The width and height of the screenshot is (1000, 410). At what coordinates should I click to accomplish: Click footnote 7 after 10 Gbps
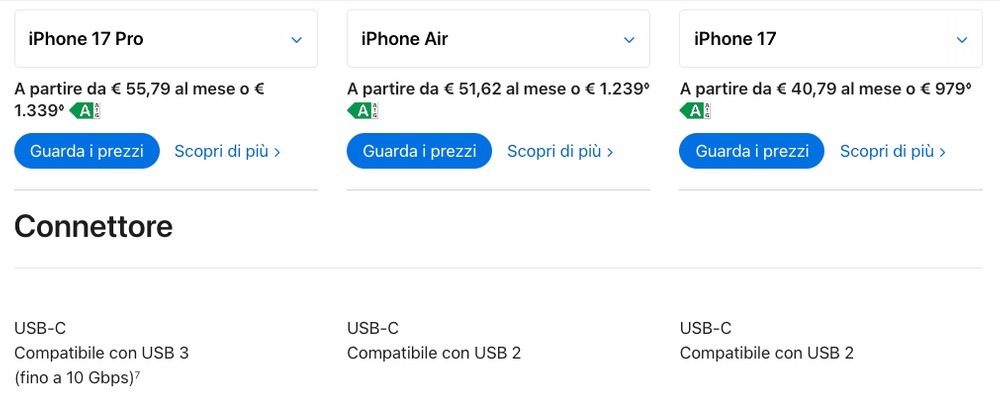(137, 374)
